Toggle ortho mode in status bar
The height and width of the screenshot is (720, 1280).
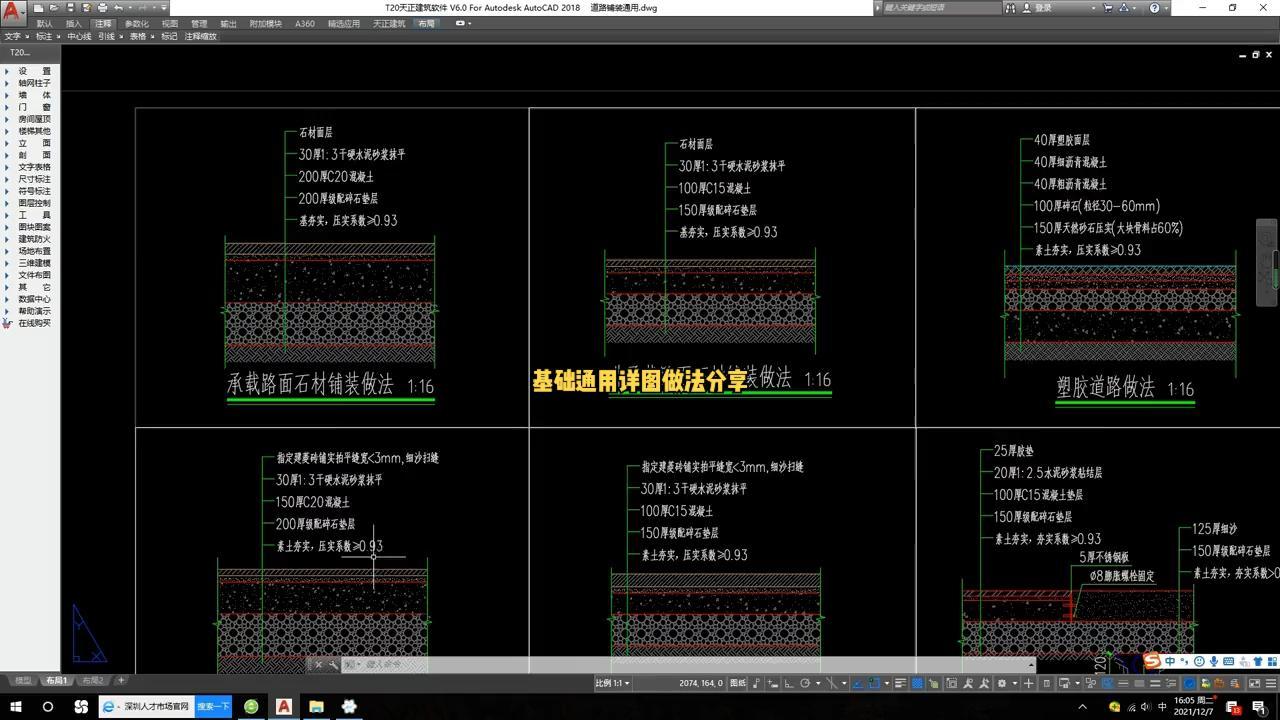[x=789, y=683]
